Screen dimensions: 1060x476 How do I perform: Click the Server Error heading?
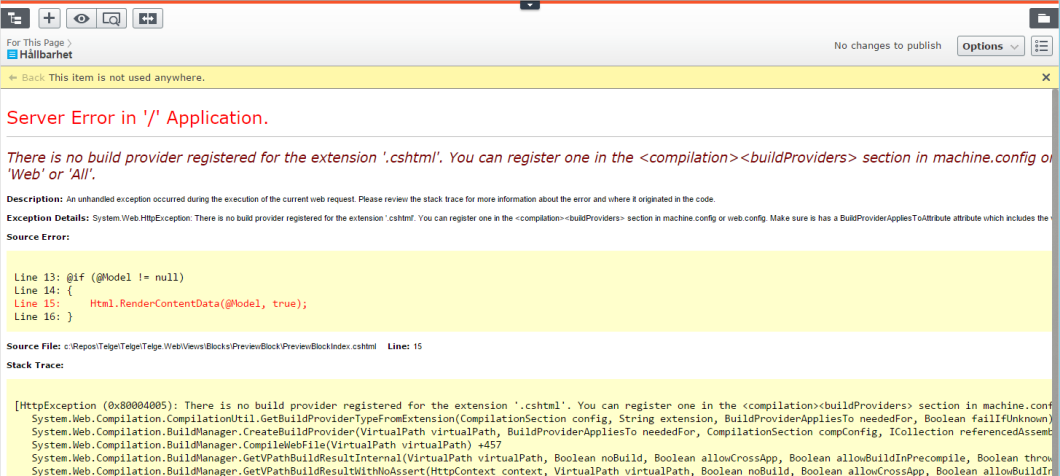[x=138, y=118]
